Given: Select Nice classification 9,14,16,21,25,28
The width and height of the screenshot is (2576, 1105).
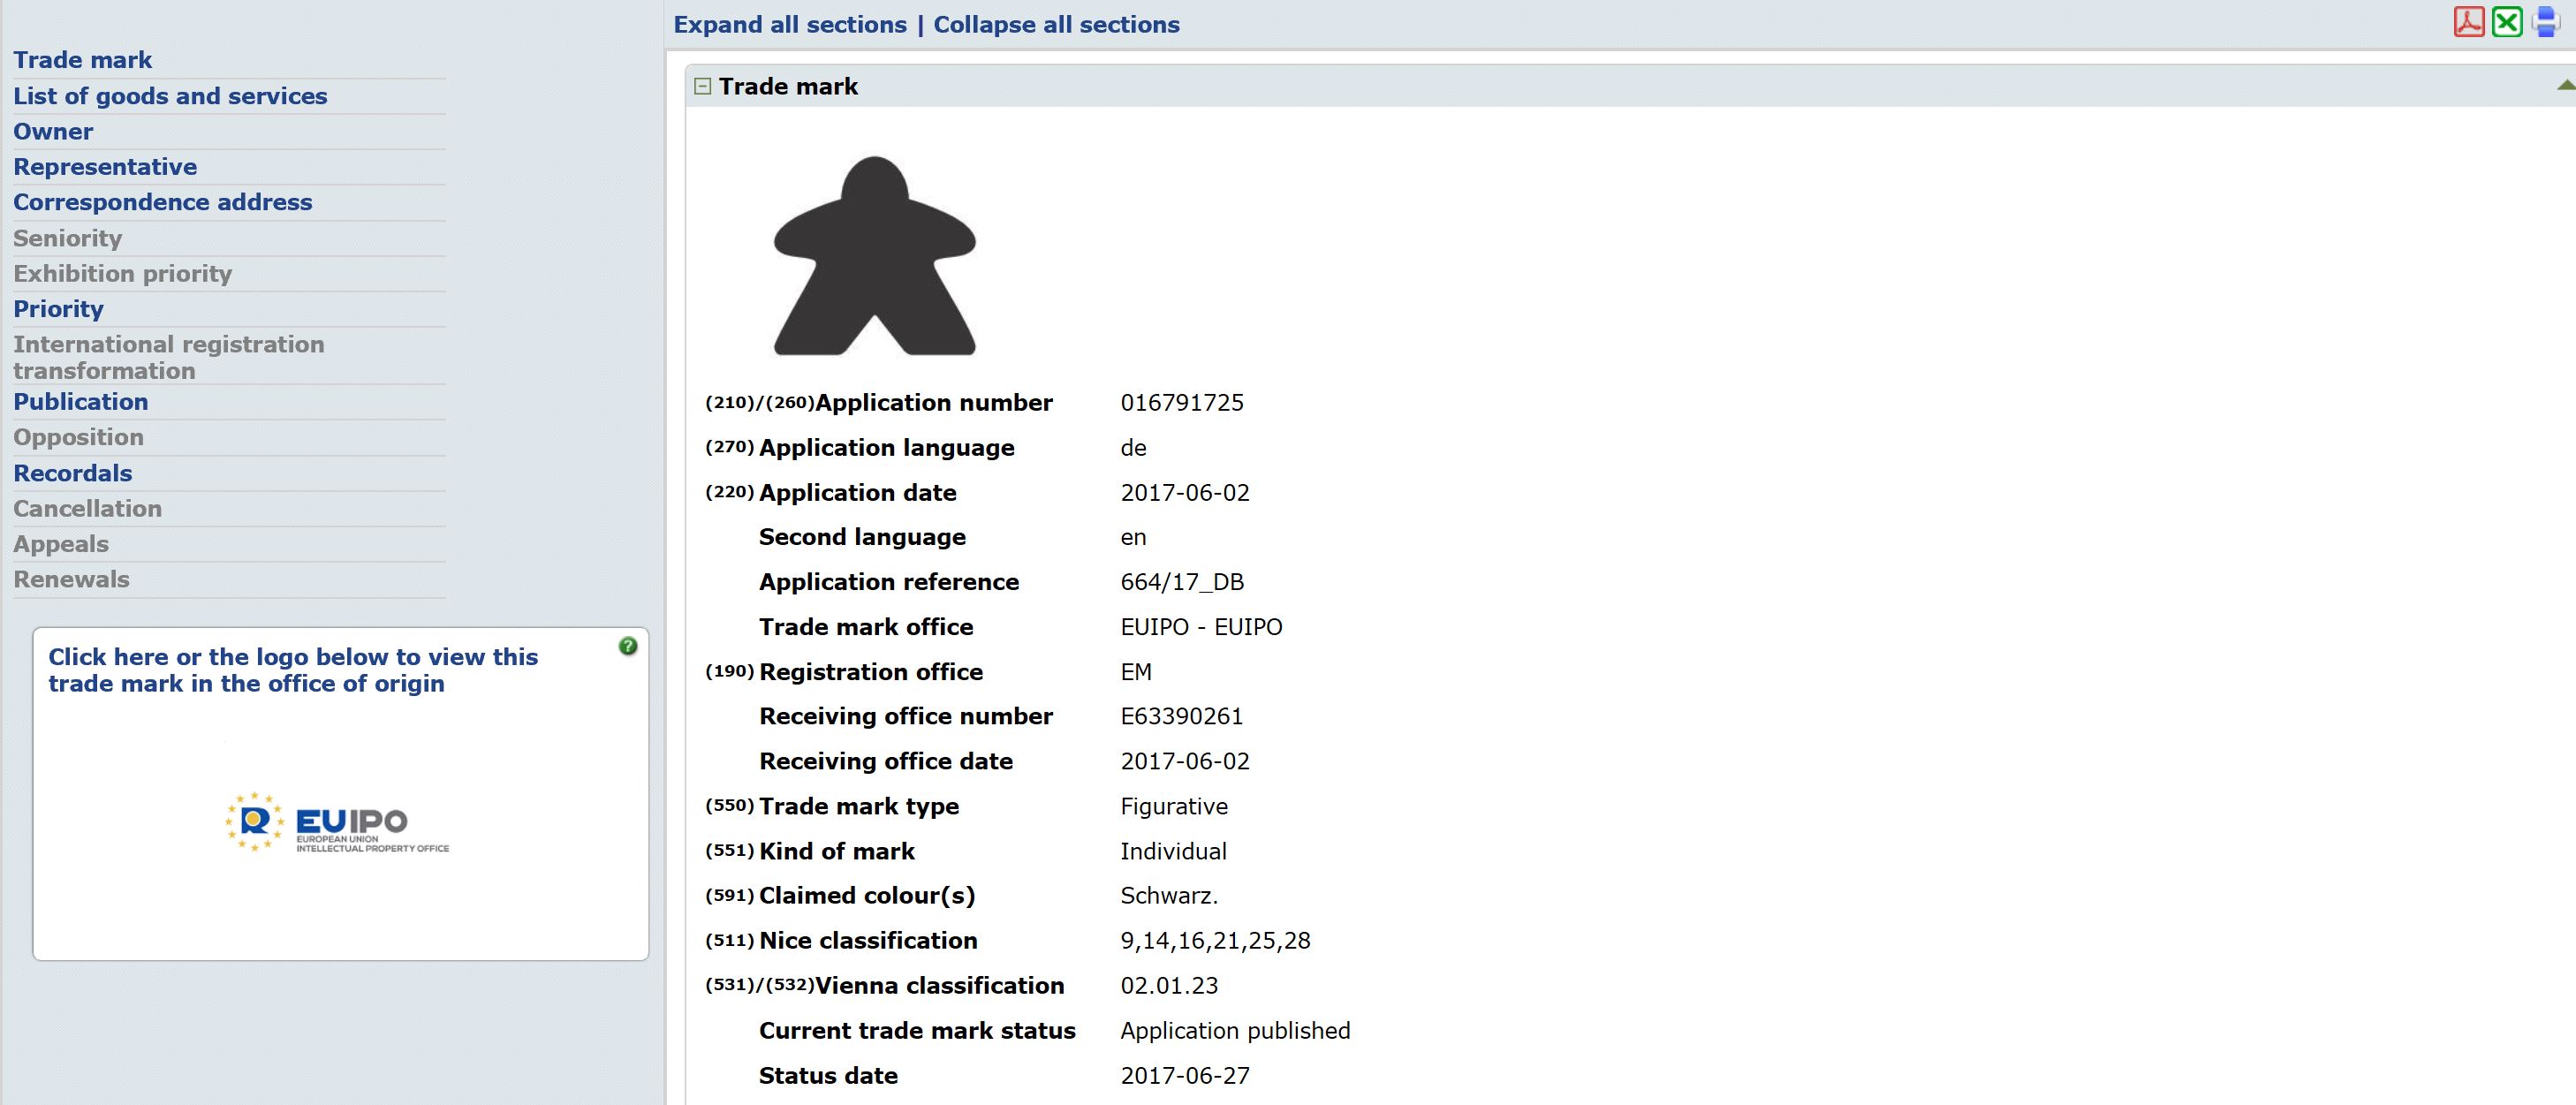Looking at the screenshot, I should pos(1215,941).
